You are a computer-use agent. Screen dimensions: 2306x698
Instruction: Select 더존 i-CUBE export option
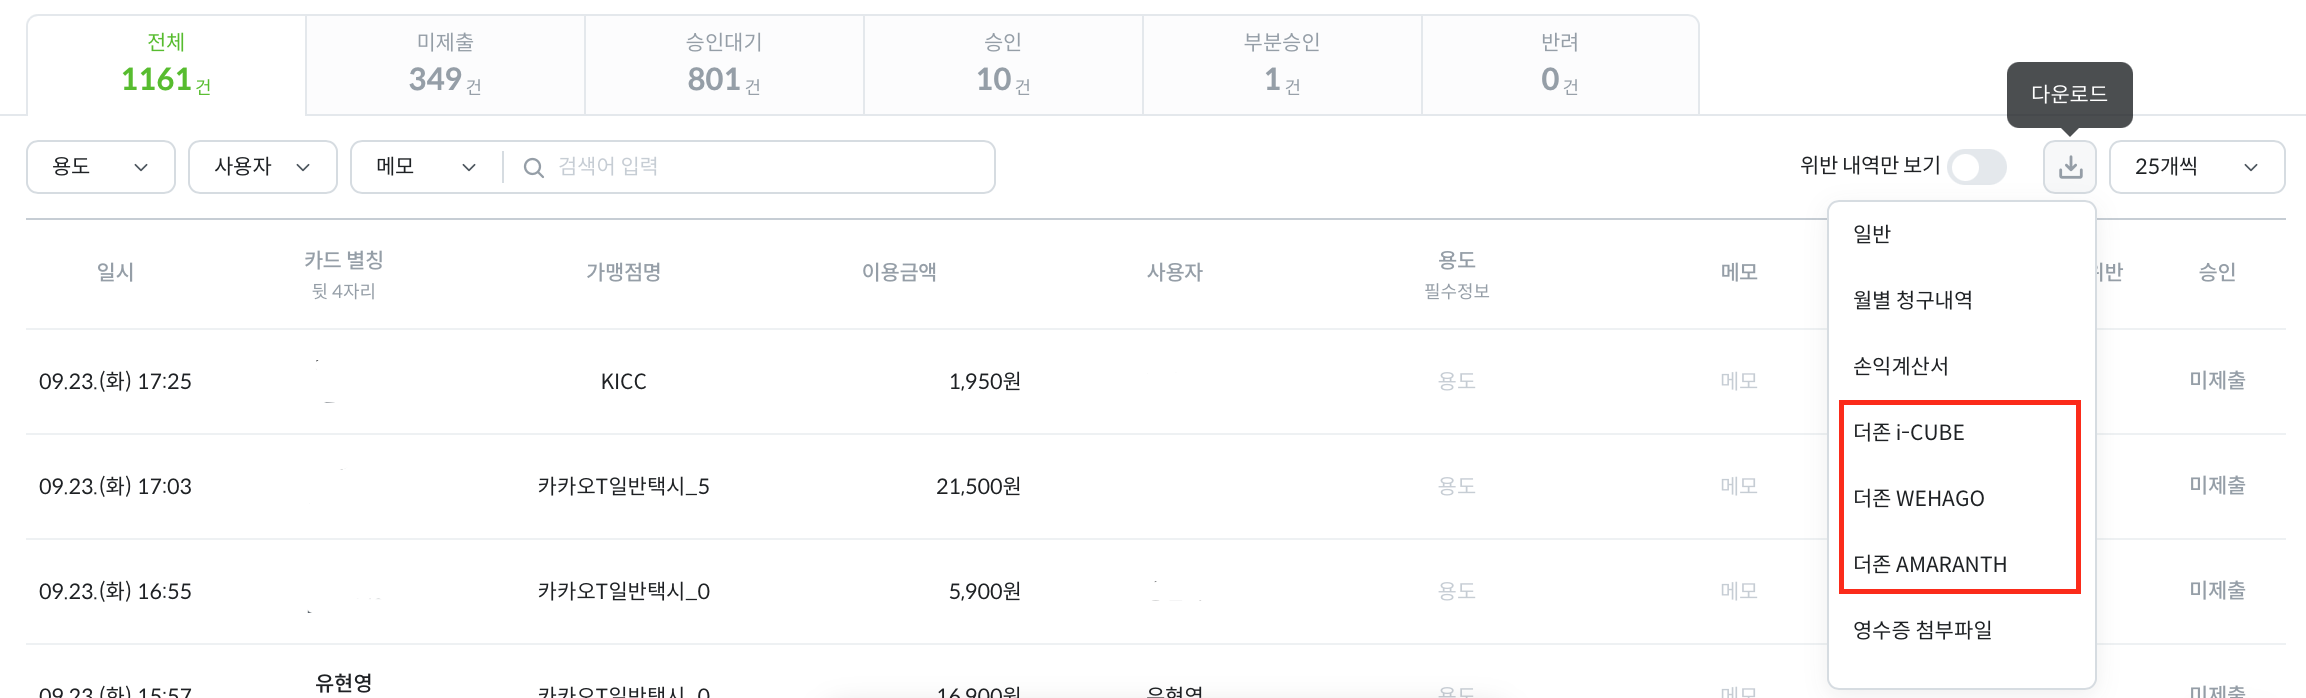[x=1908, y=432]
